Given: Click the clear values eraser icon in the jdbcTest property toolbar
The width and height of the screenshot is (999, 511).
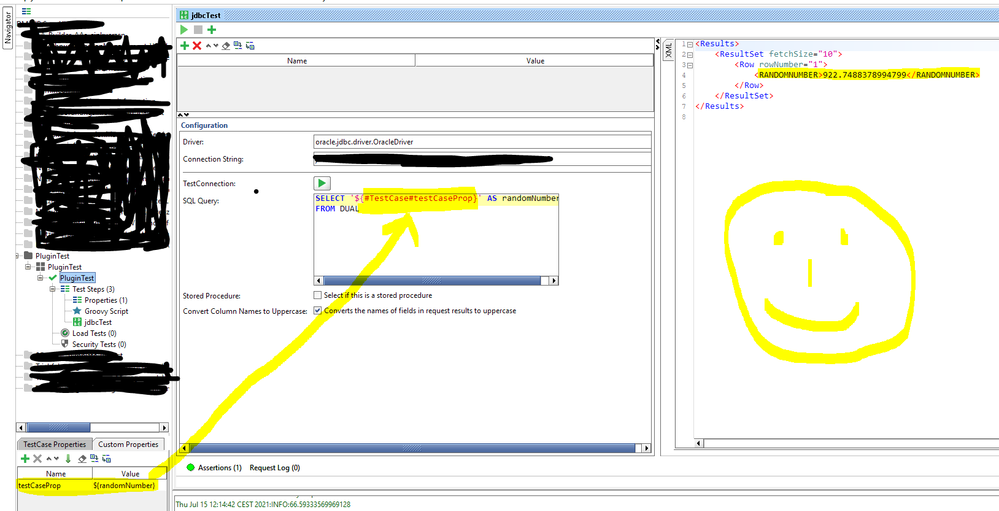Looking at the screenshot, I should click(225, 45).
